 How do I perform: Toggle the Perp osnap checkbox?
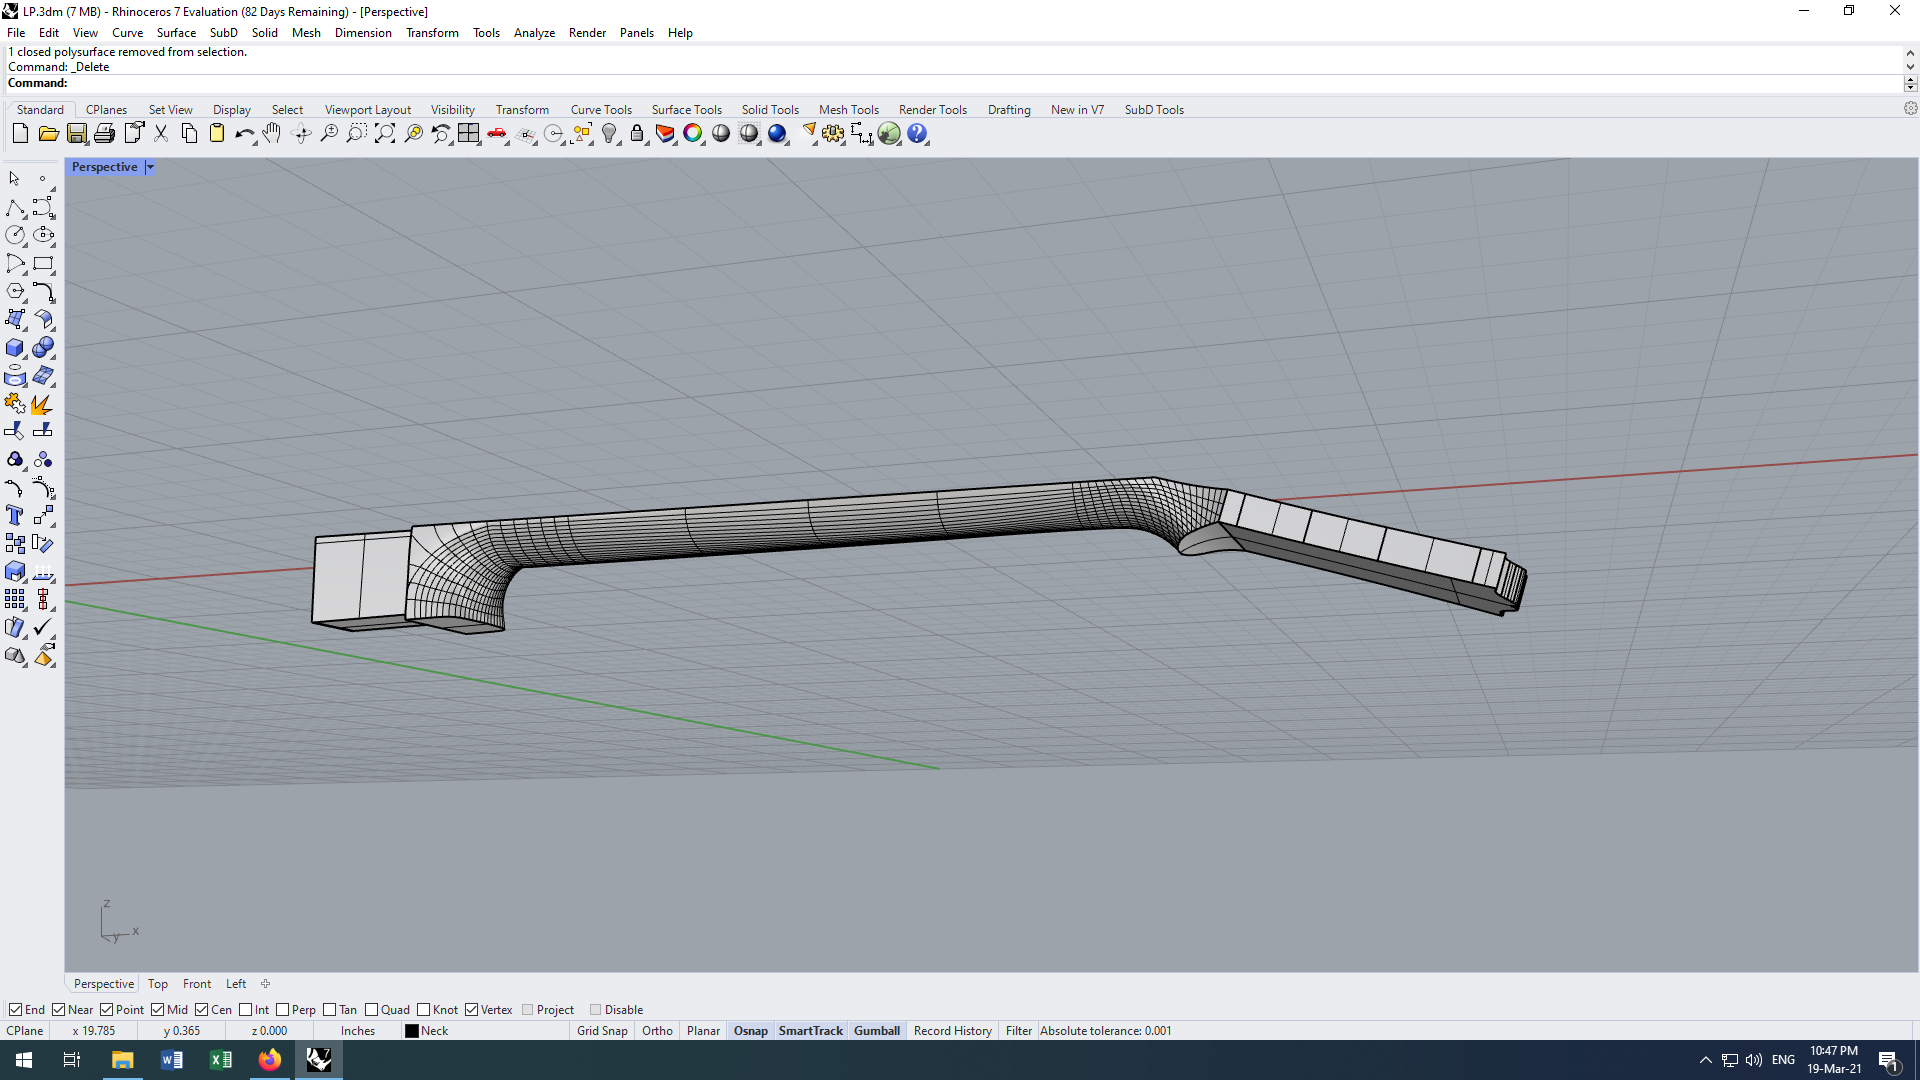point(283,1010)
